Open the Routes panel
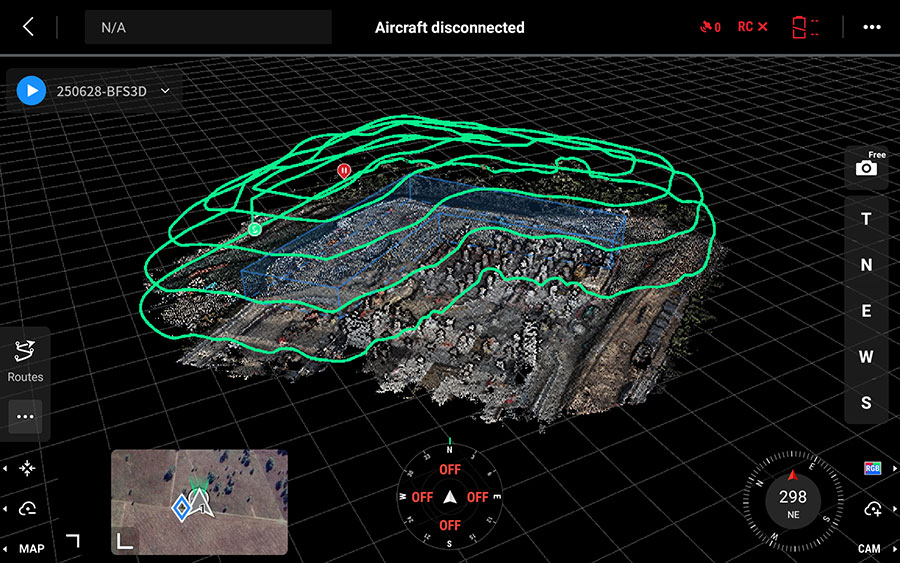Image resolution: width=900 pixels, height=563 pixels. (25, 361)
